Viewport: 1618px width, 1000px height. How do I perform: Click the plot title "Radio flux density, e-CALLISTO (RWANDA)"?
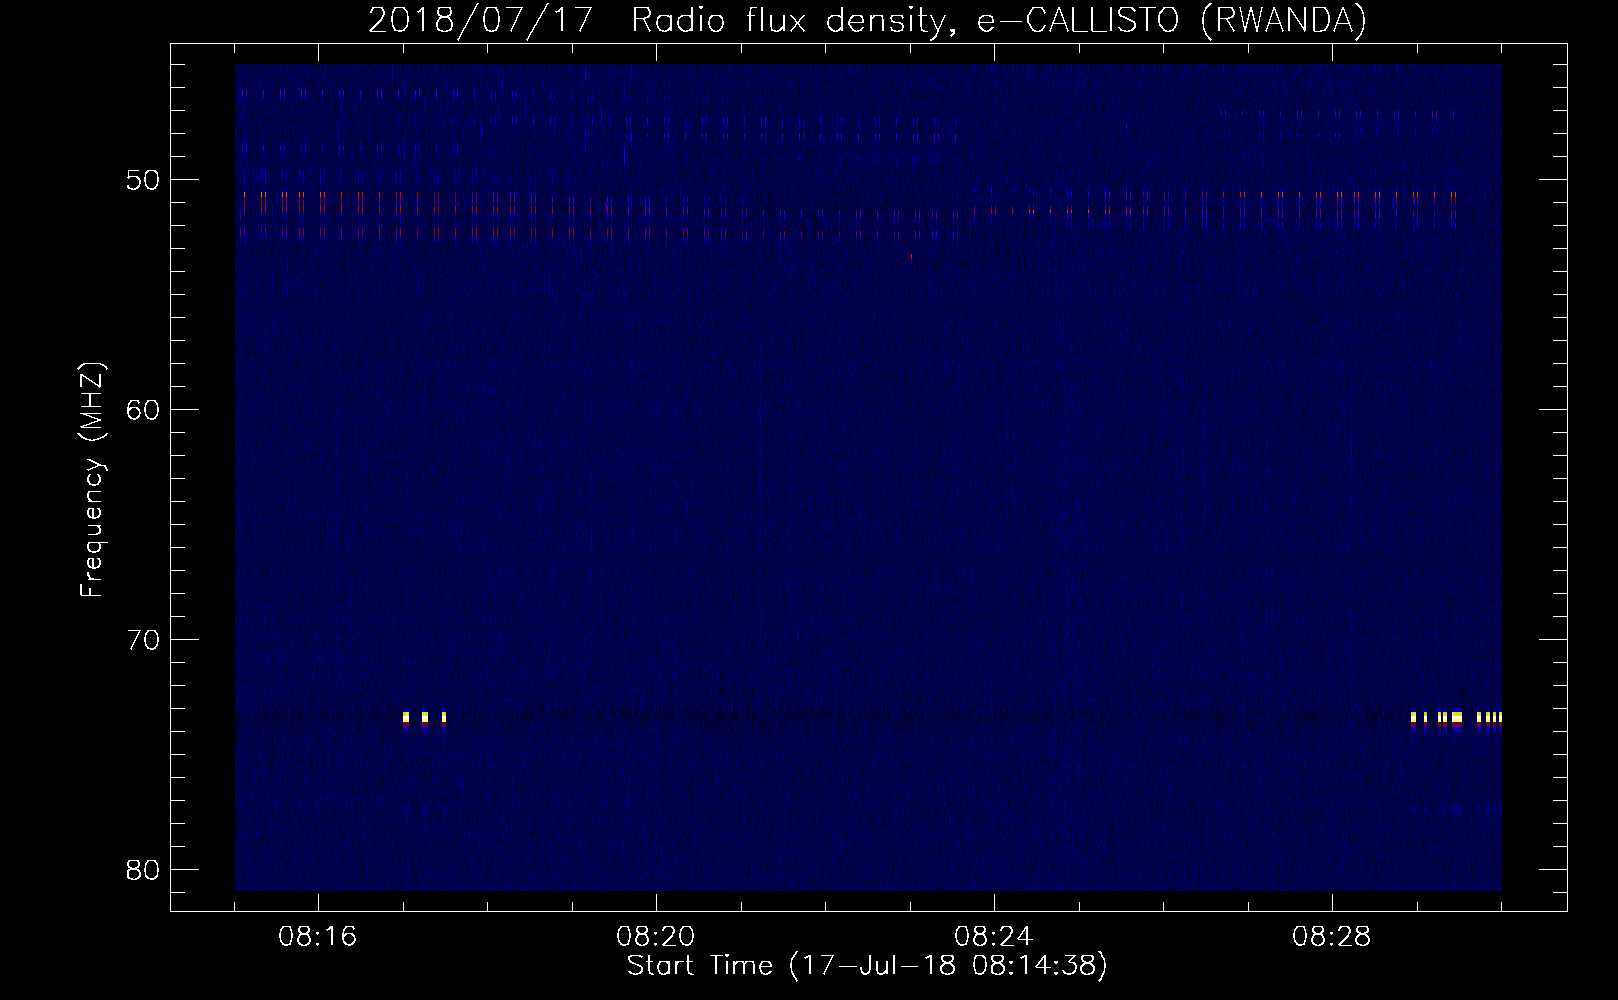(999, 20)
